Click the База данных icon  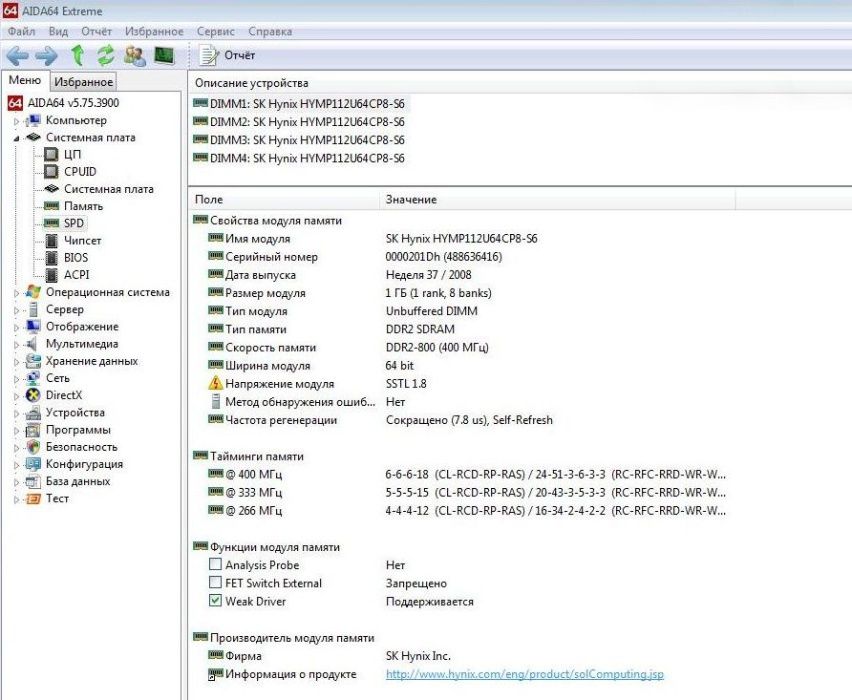coord(33,482)
